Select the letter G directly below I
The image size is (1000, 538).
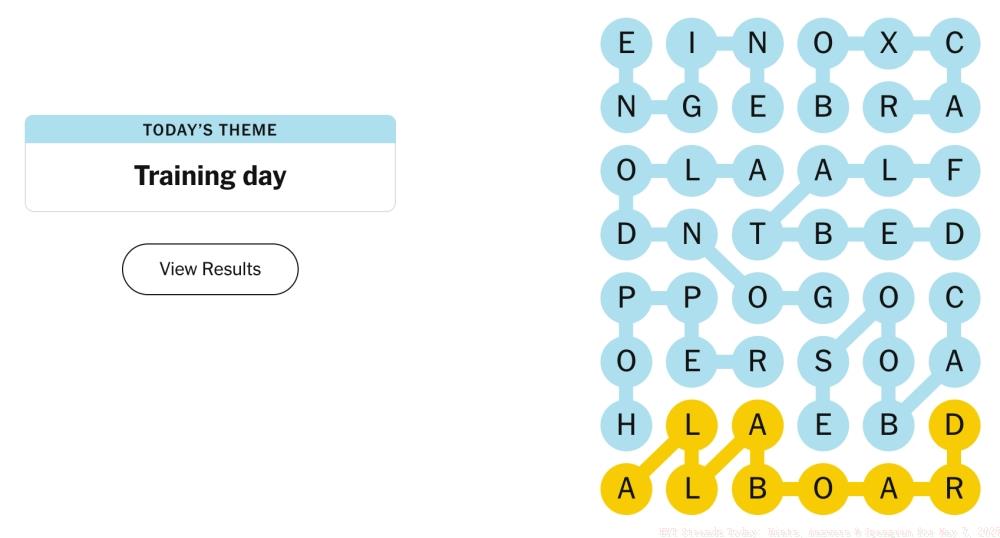pyautogui.click(x=691, y=107)
